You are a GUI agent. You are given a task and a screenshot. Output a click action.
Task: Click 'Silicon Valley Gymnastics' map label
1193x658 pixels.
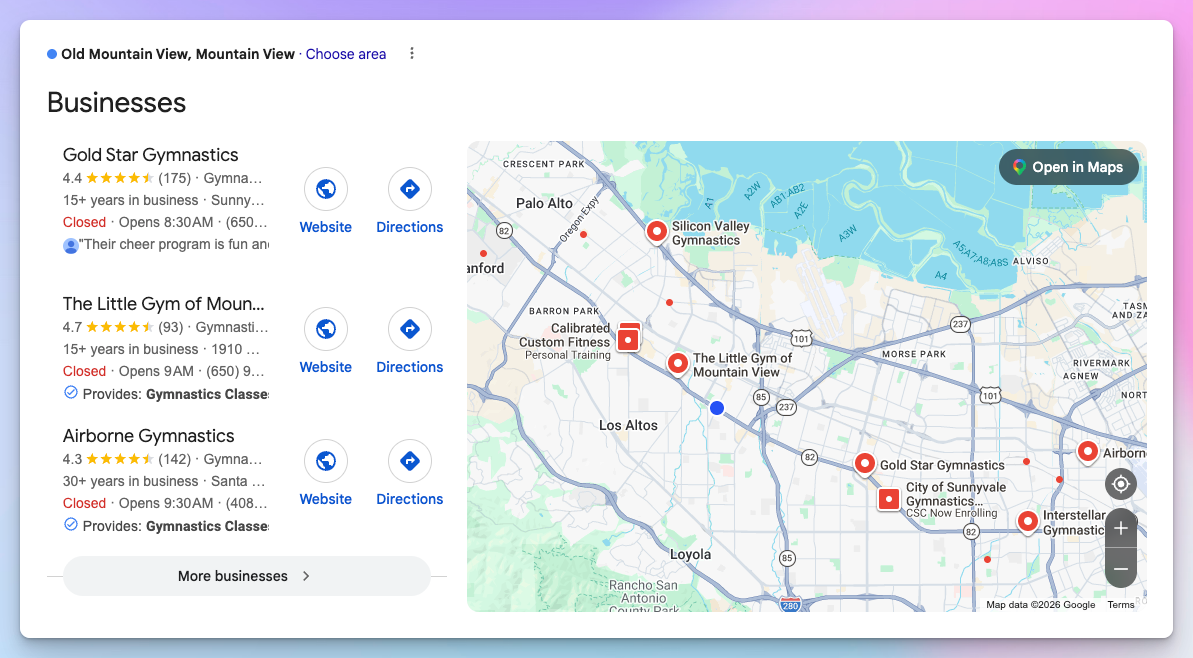(710, 234)
